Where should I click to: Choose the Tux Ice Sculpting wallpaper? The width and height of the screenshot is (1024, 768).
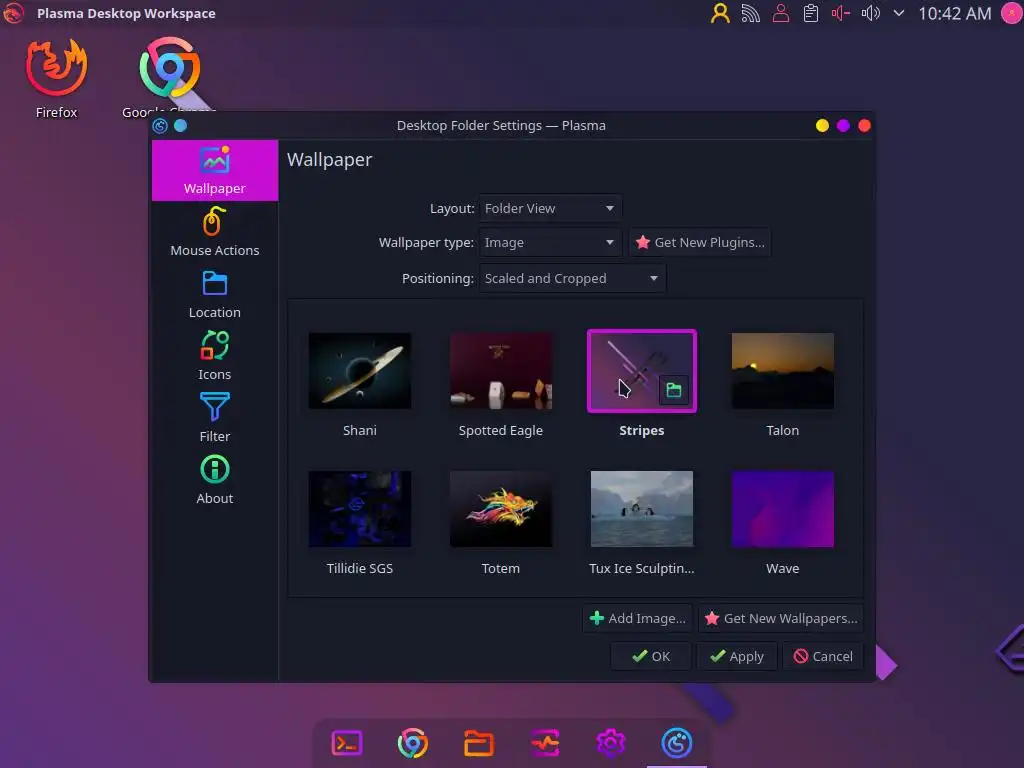(642, 509)
